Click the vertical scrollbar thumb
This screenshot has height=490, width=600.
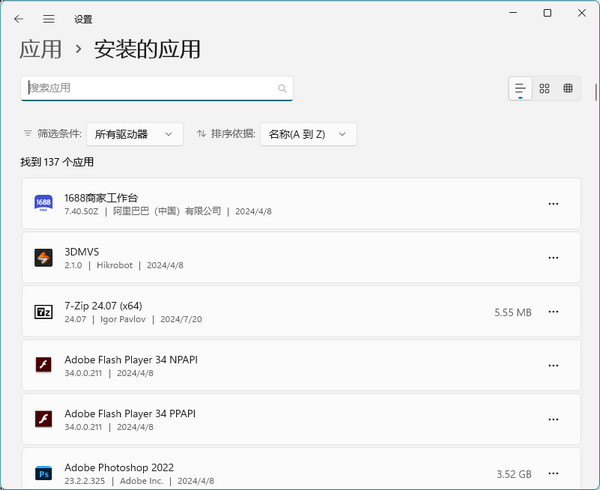pos(596,92)
